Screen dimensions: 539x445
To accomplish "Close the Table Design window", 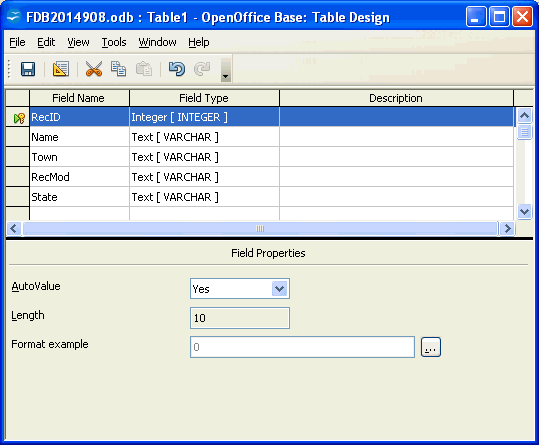I will (522, 16).
